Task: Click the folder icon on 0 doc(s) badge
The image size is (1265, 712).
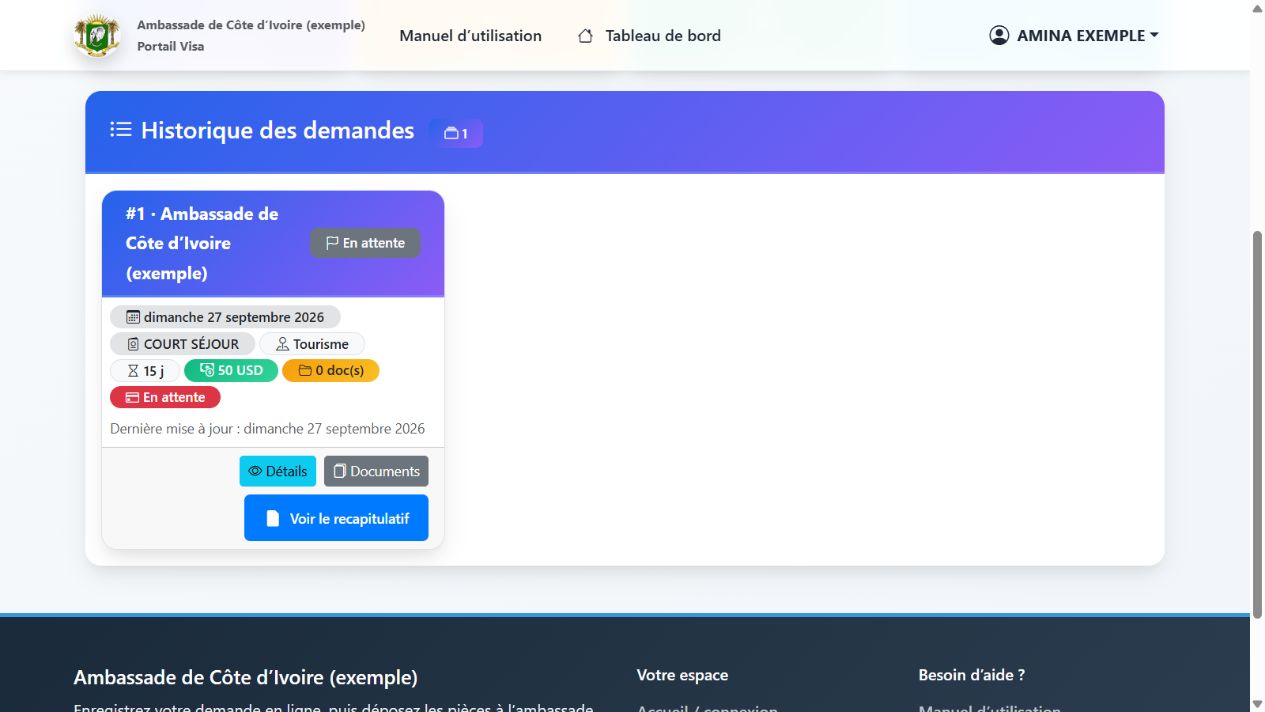Action: click(305, 371)
